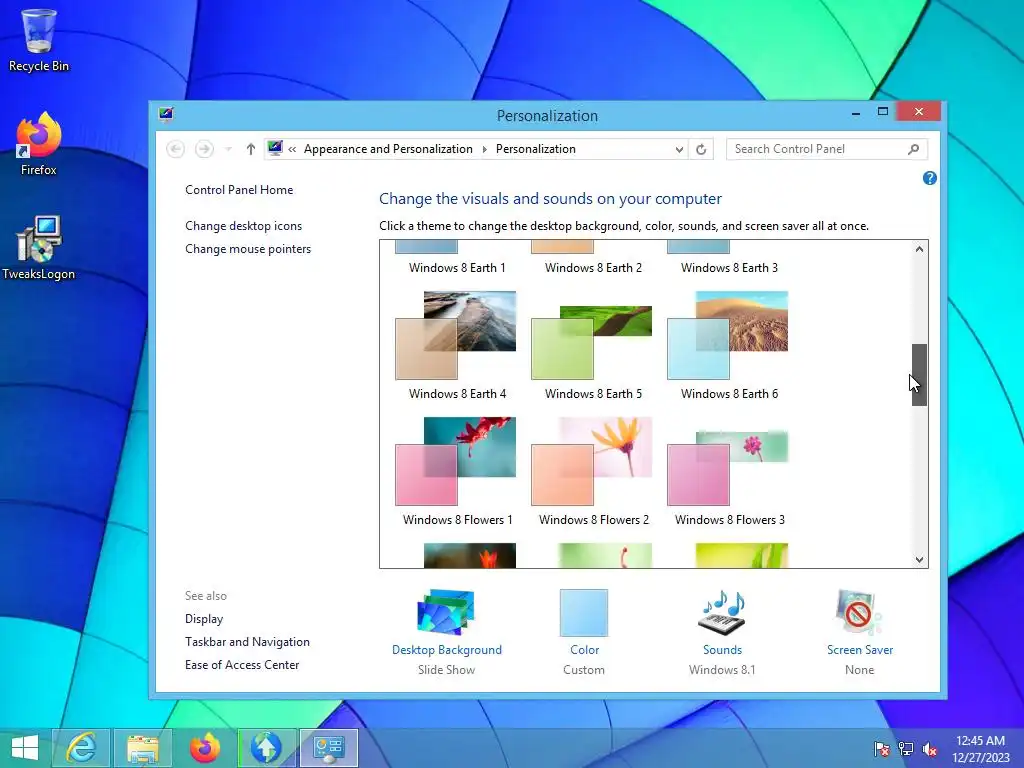Image resolution: width=1024 pixels, height=768 pixels.
Task: Click the Sounds link text
Action: (722, 650)
